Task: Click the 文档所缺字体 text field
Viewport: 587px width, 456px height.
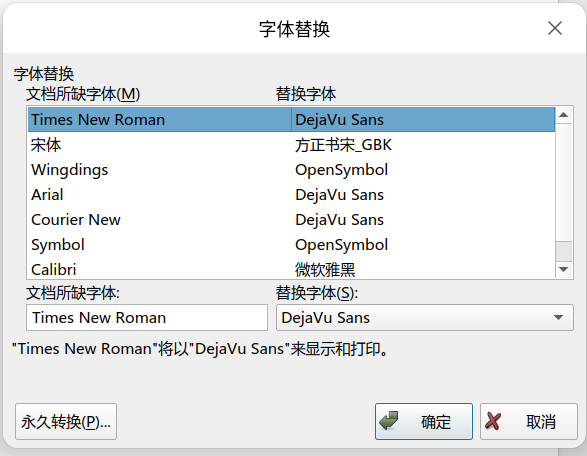Action: [x=147, y=317]
